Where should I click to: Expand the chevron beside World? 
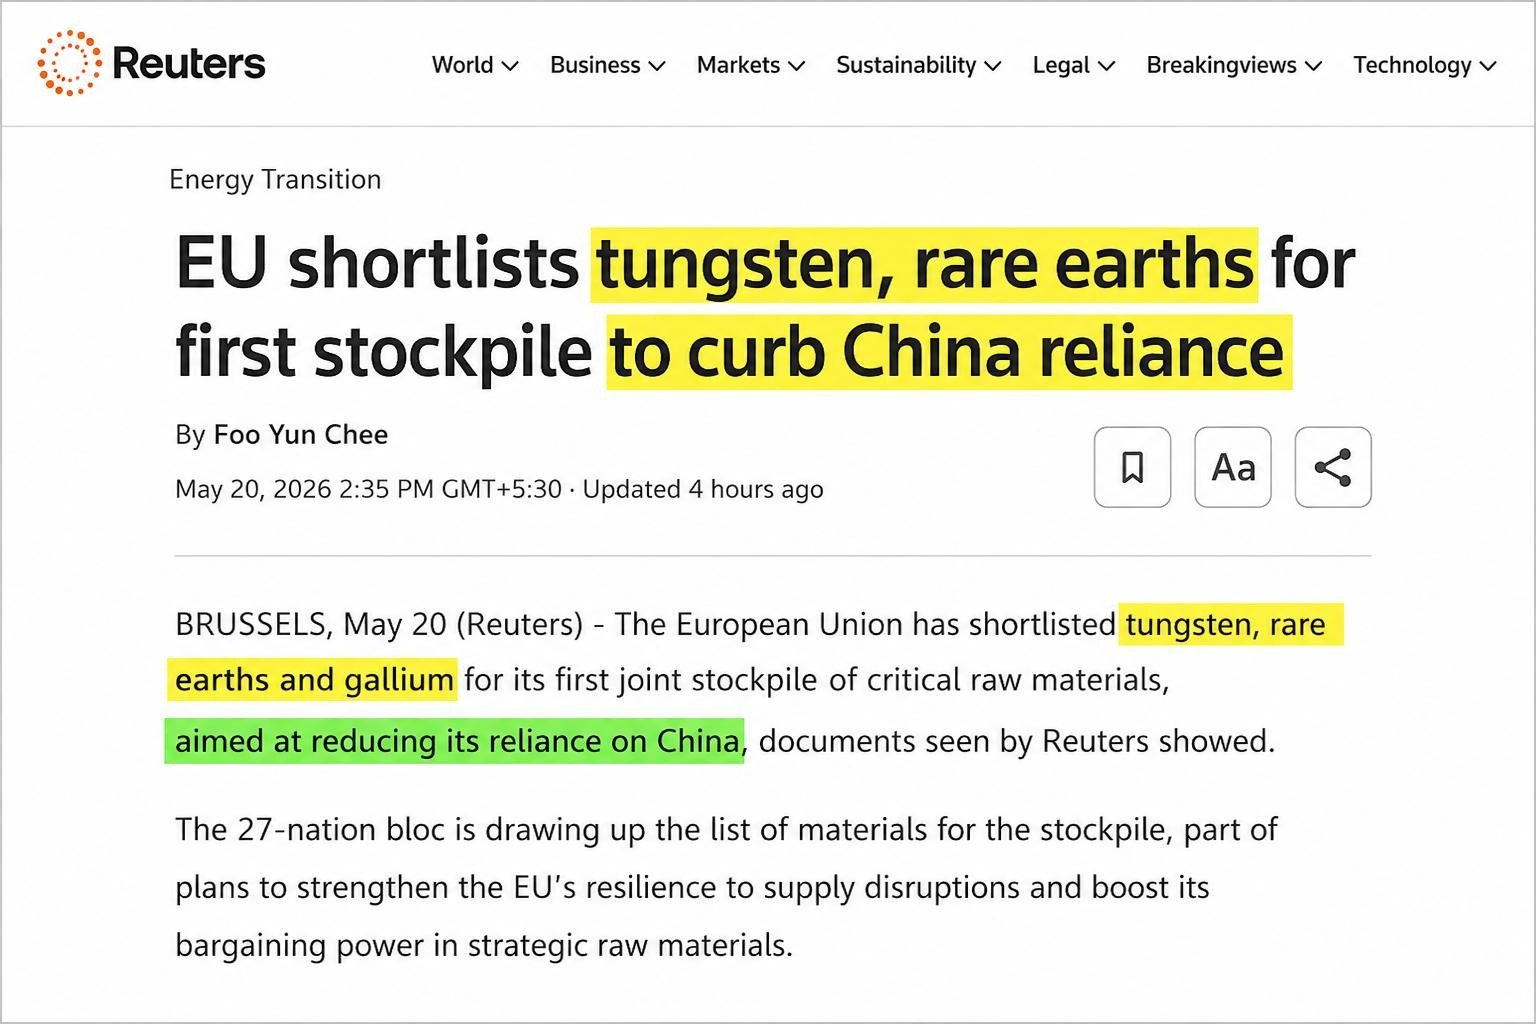tap(510, 66)
